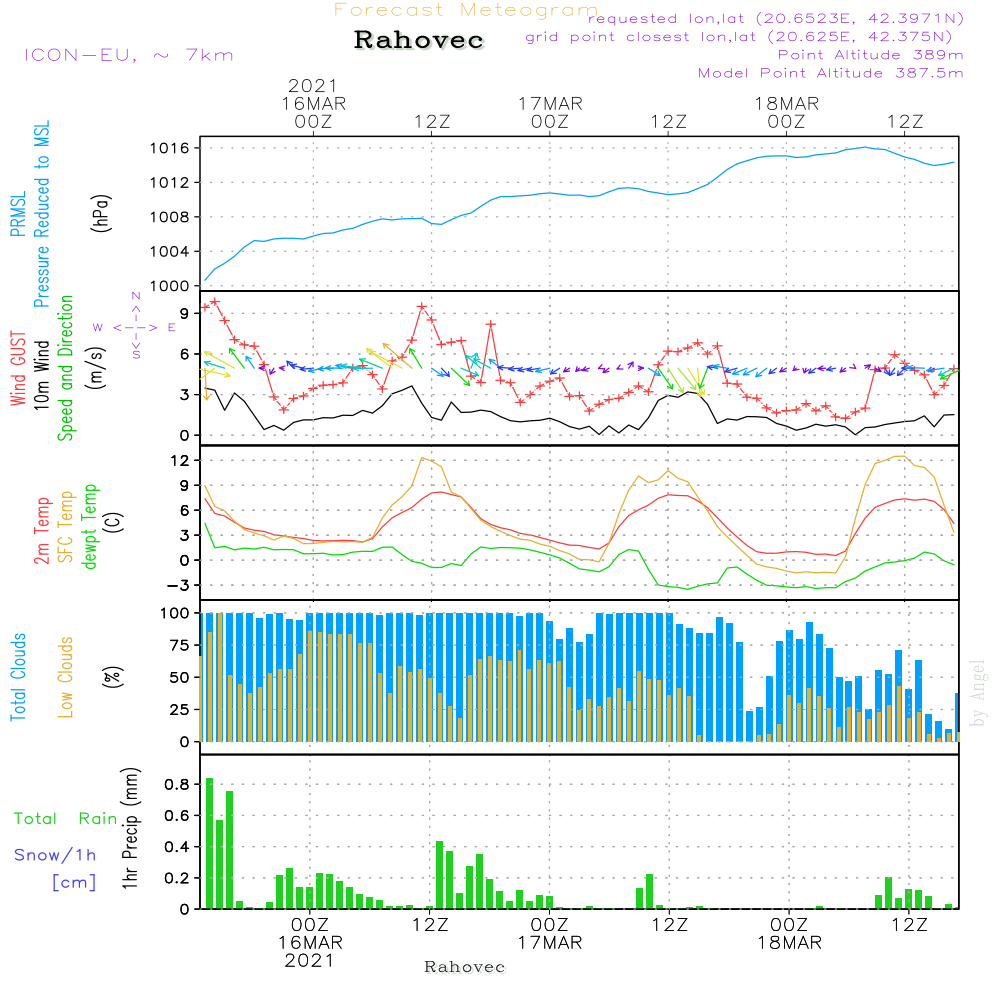The width and height of the screenshot is (1000, 1000).
Task: Click the ICON-EU ~7km model label
Action: click(128, 55)
